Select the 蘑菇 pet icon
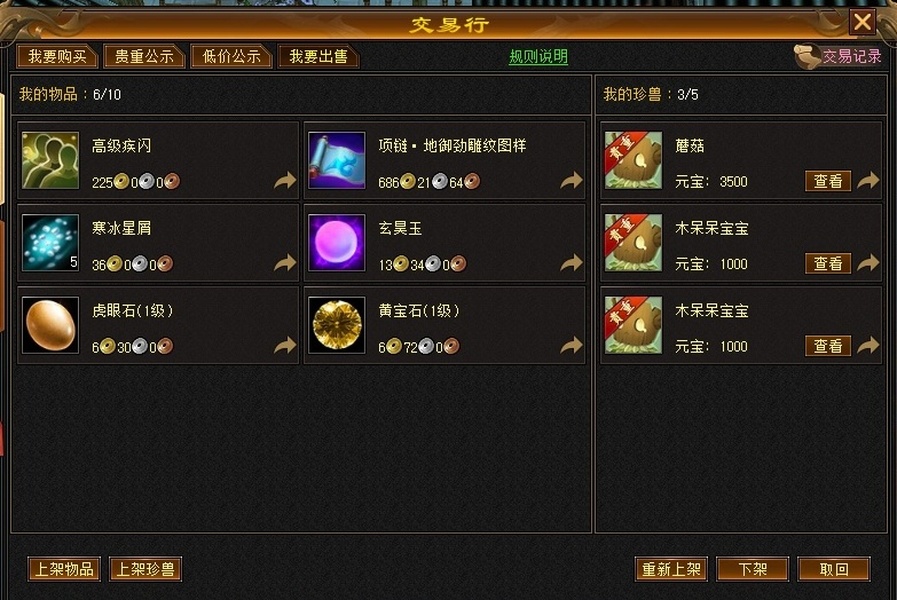This screenshot has height=600, width=897. (x=633, y=160)
